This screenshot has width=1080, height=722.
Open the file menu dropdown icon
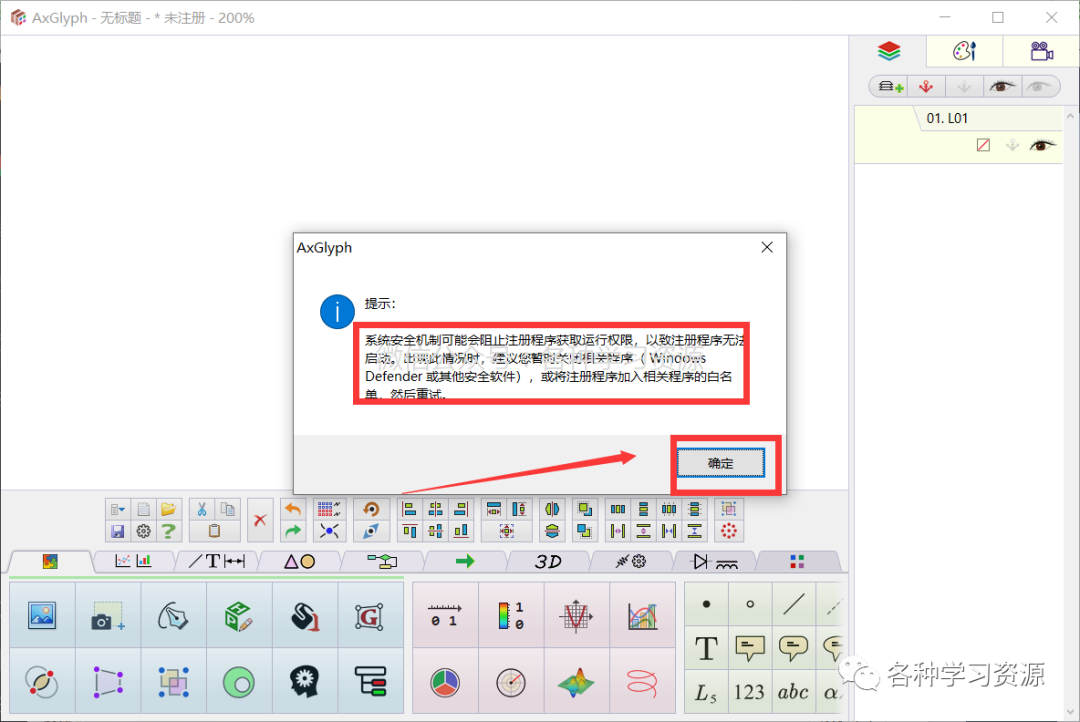point(118,510)
